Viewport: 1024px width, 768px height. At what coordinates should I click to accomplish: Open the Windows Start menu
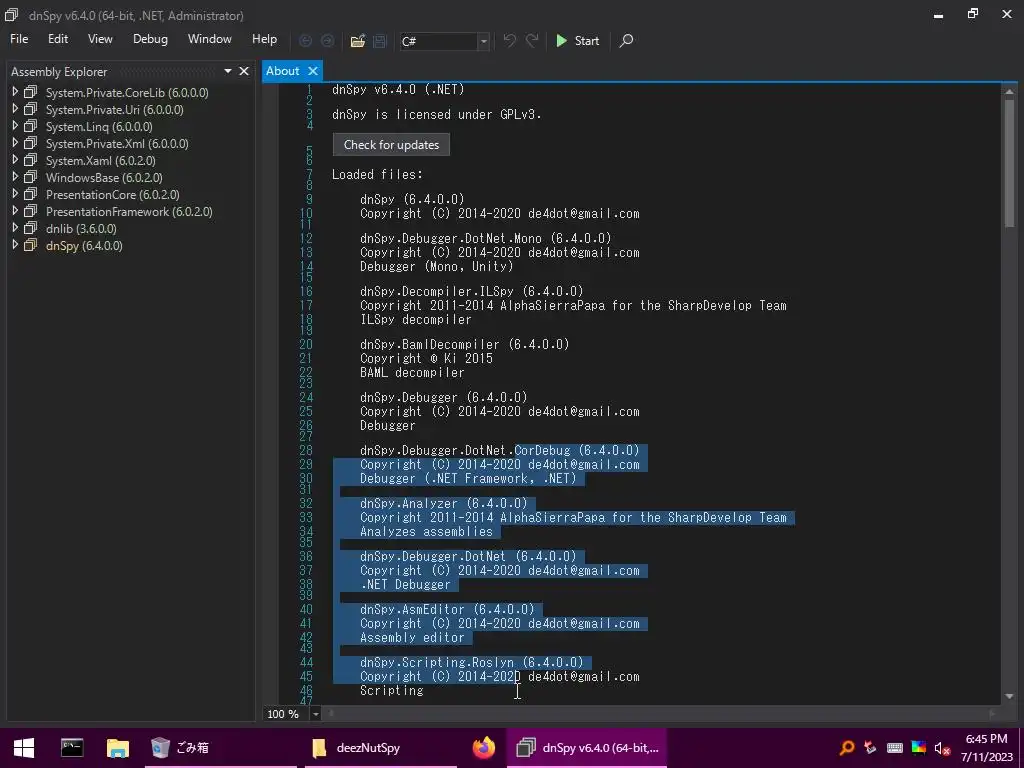pyautogui.click(x=24, y=748)
